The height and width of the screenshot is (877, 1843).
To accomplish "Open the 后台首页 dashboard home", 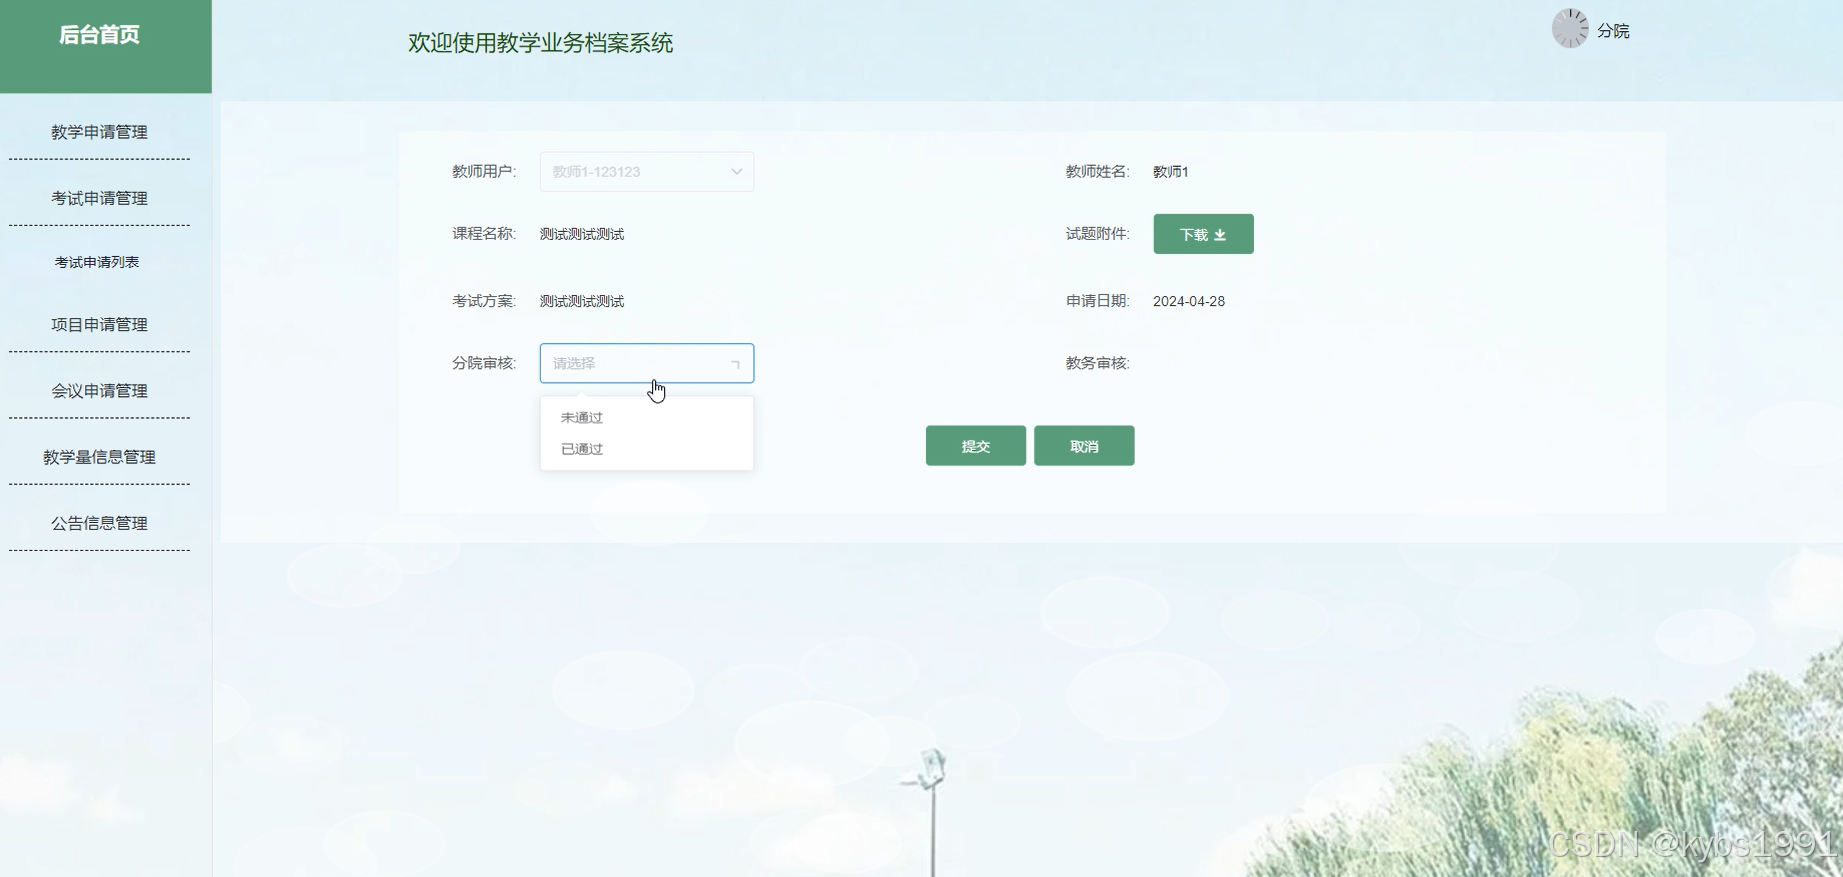I will pos(99,35).
